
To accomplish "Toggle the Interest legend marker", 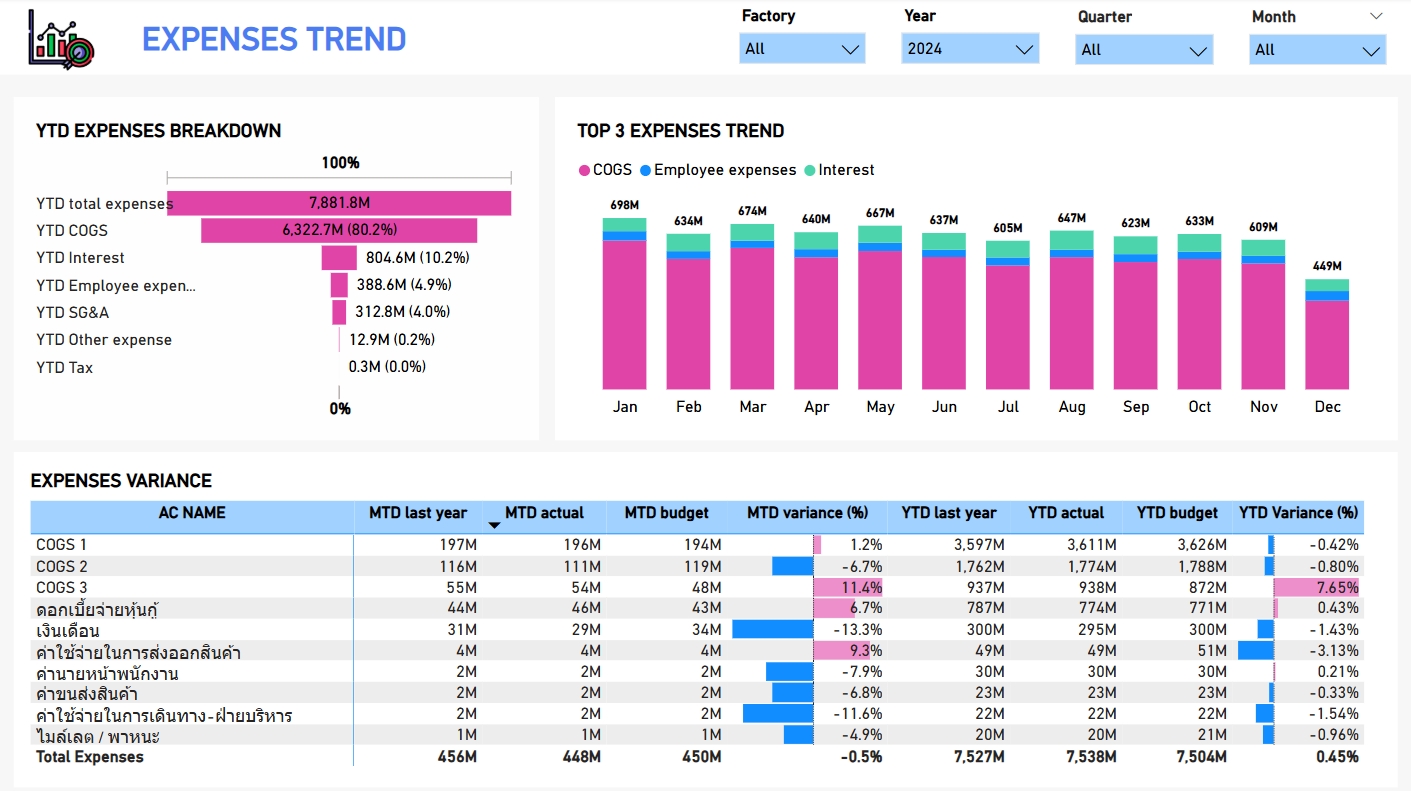I will pyautogui.click(x=809, y=170).
